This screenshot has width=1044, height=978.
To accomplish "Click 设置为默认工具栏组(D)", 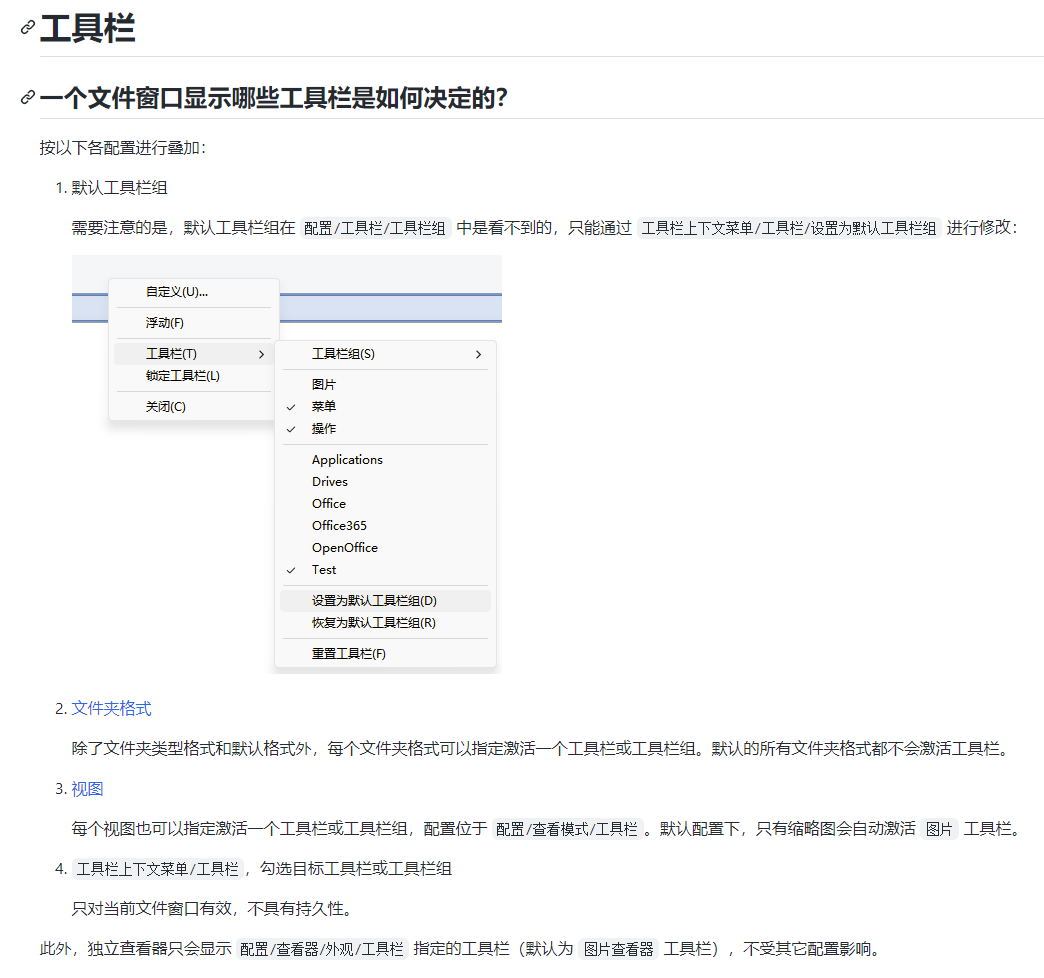I will click(374, 601).
